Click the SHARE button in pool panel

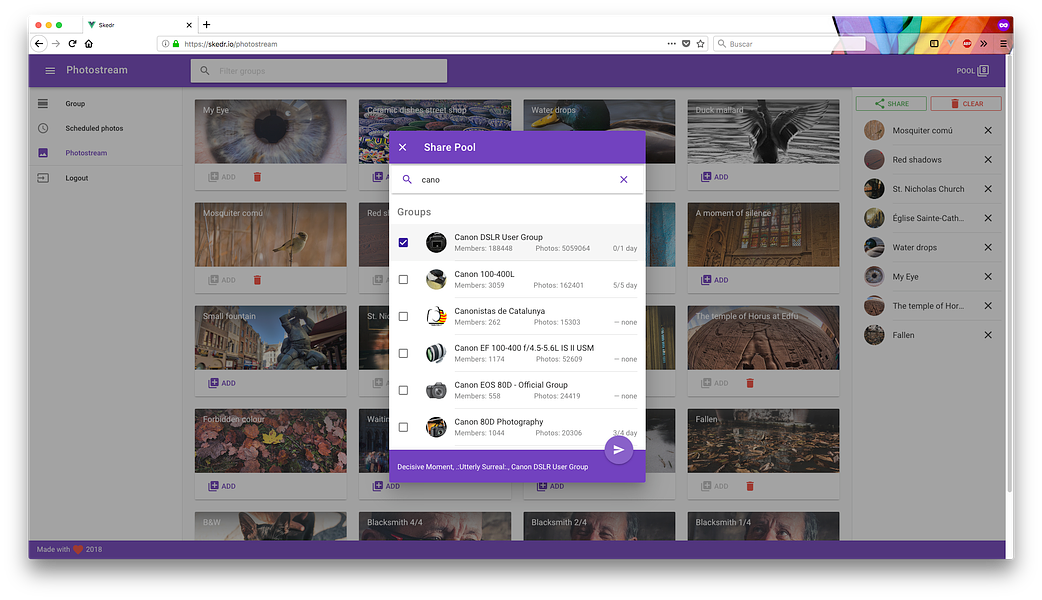[x=891, y=104]
